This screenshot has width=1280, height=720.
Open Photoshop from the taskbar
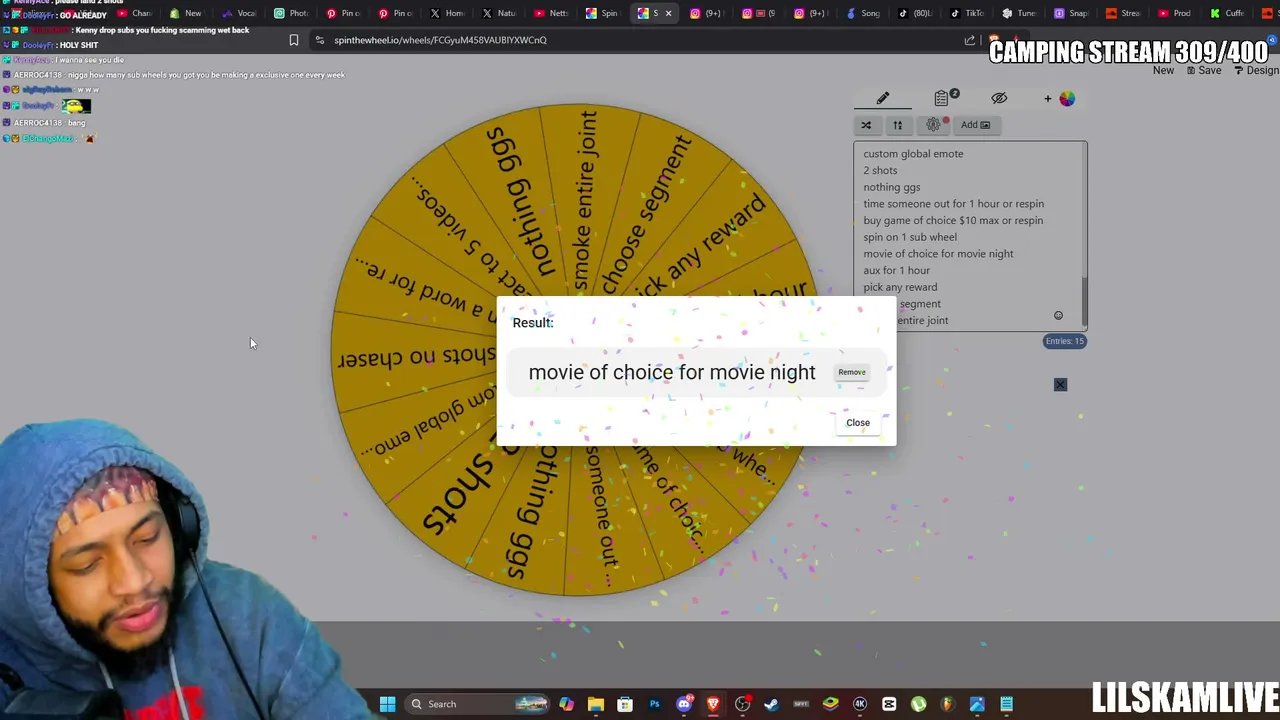pos(654,704)
